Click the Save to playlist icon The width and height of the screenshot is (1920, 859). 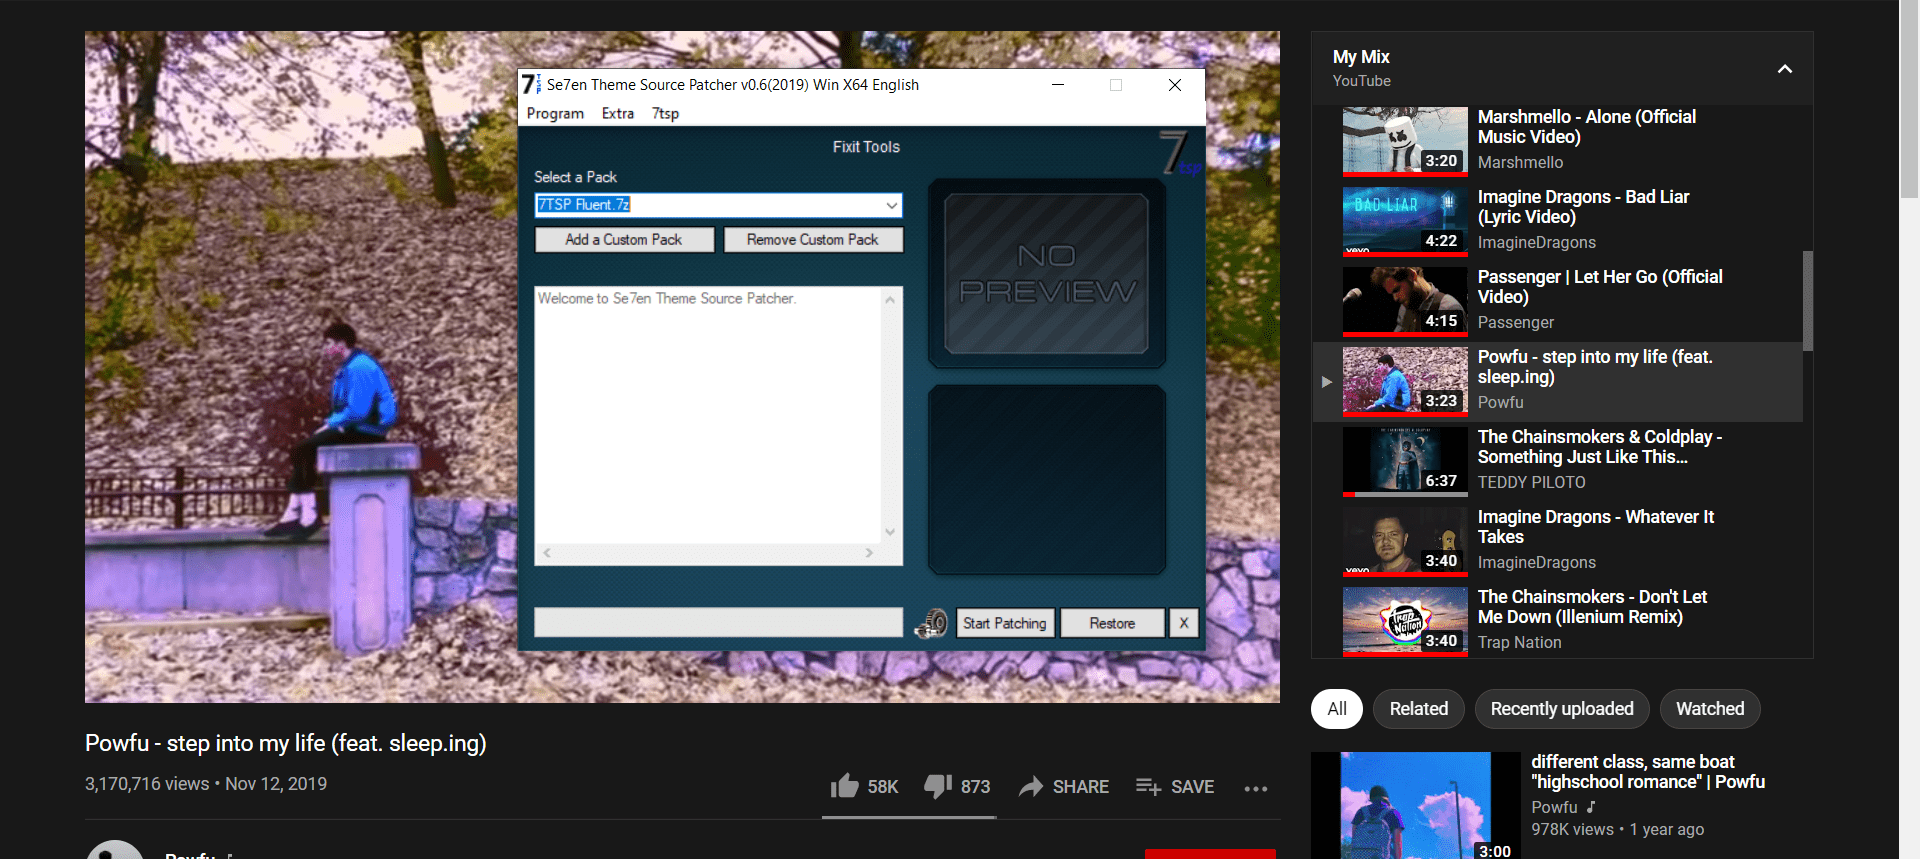(1148, 787)
